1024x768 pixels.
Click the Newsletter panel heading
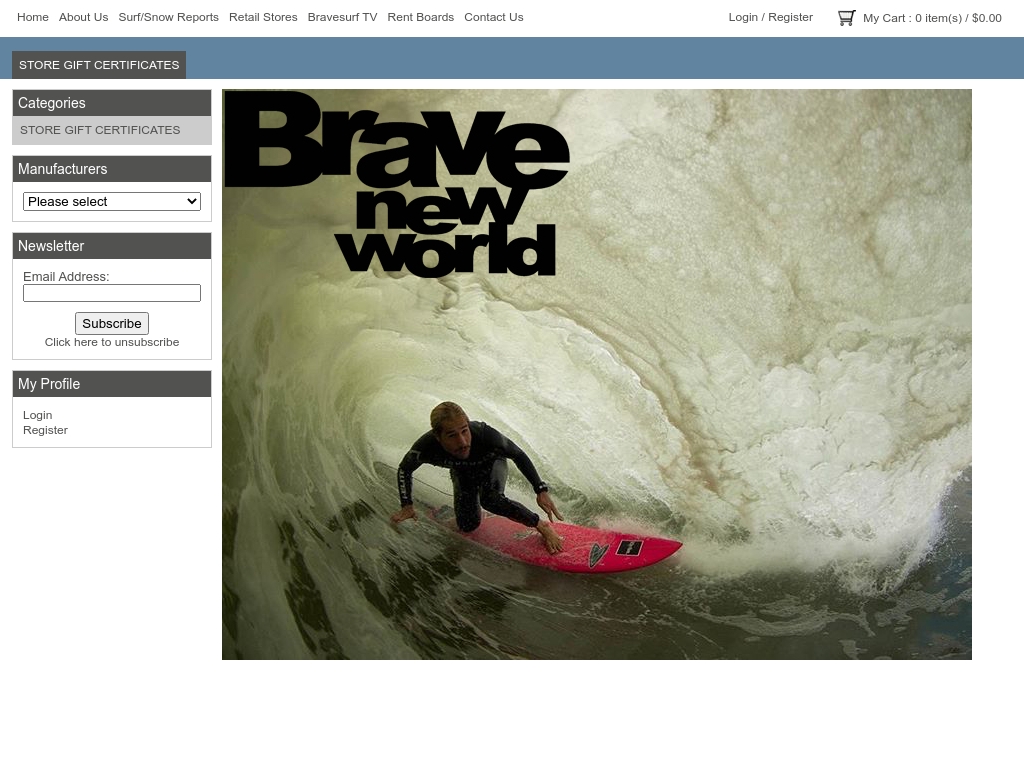pos(112,246)
